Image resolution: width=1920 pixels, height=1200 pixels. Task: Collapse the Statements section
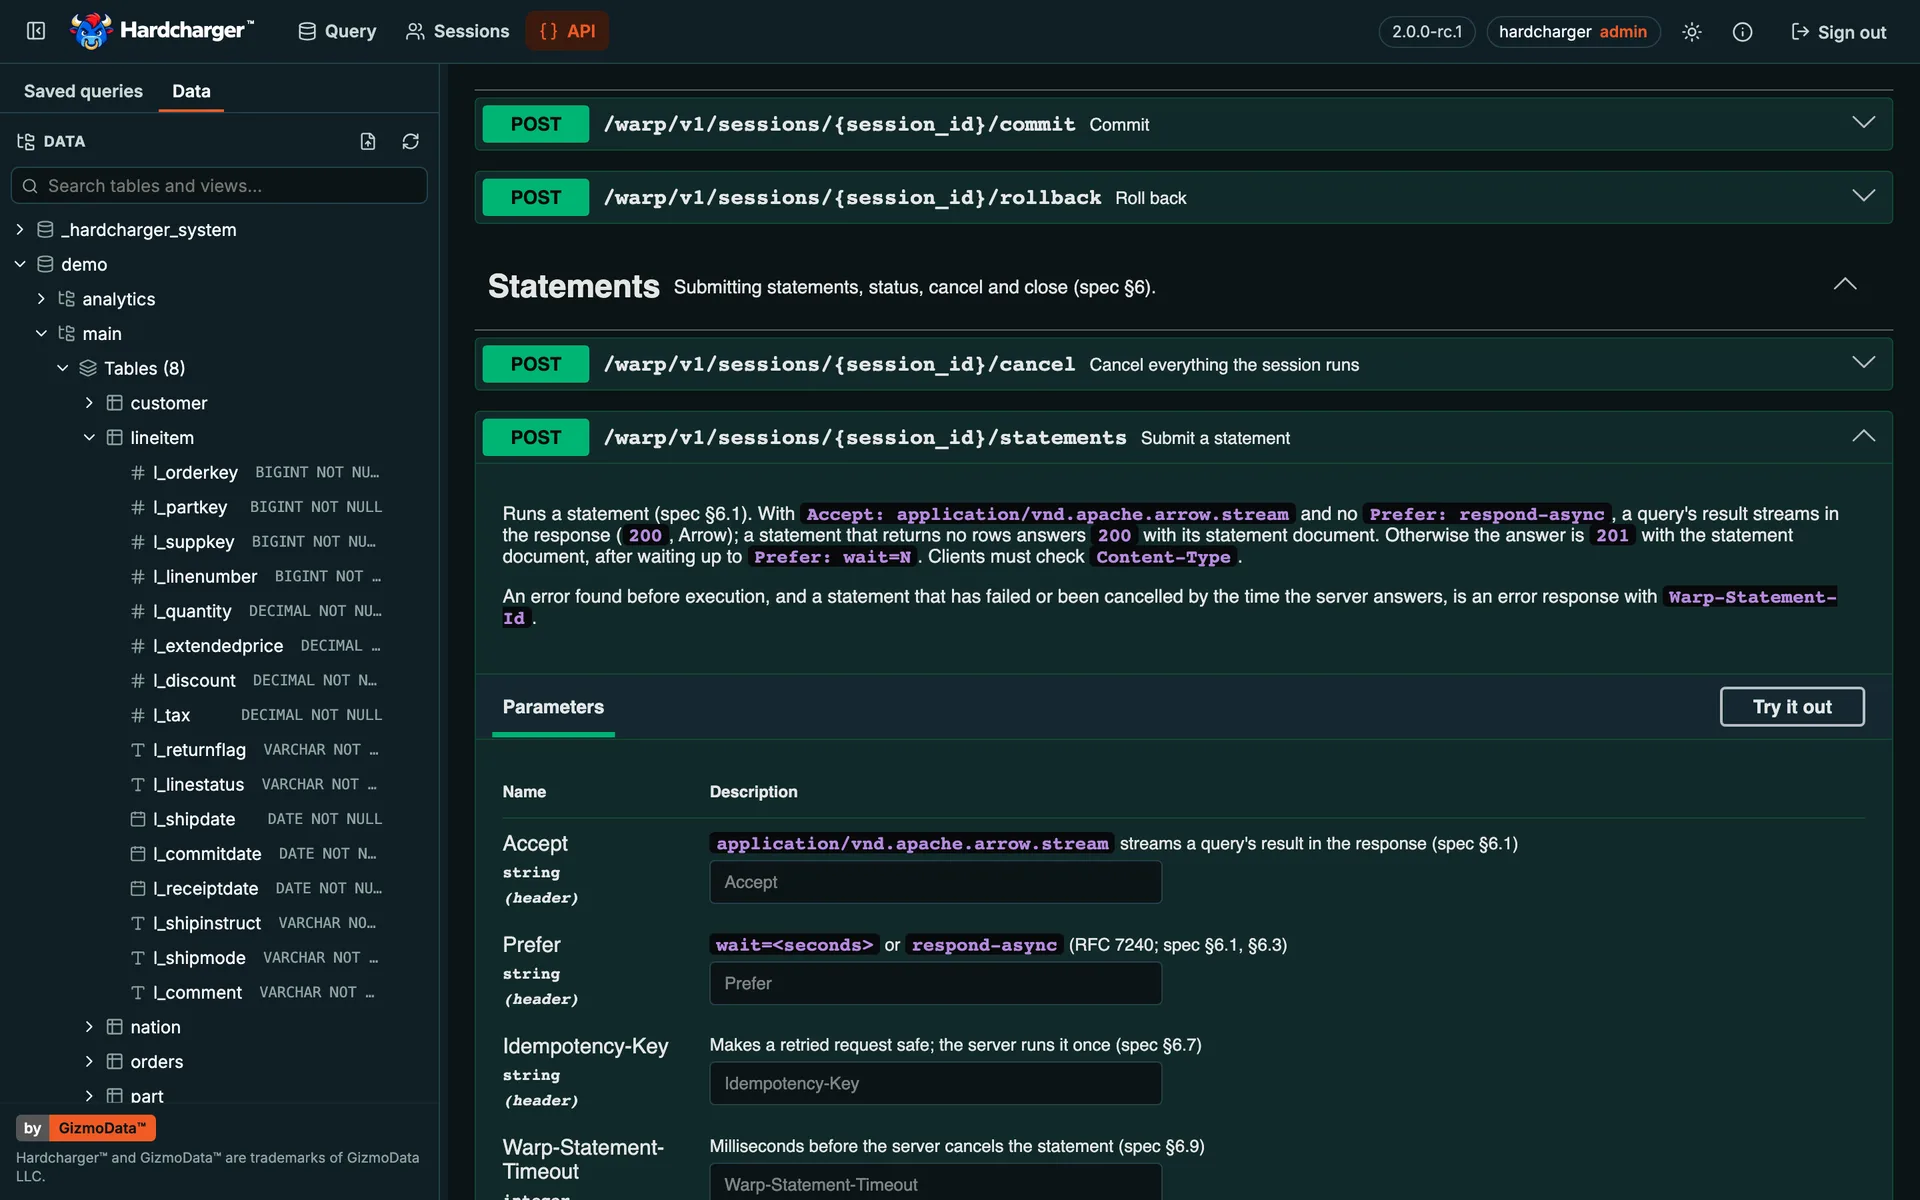coord(1844,284)
